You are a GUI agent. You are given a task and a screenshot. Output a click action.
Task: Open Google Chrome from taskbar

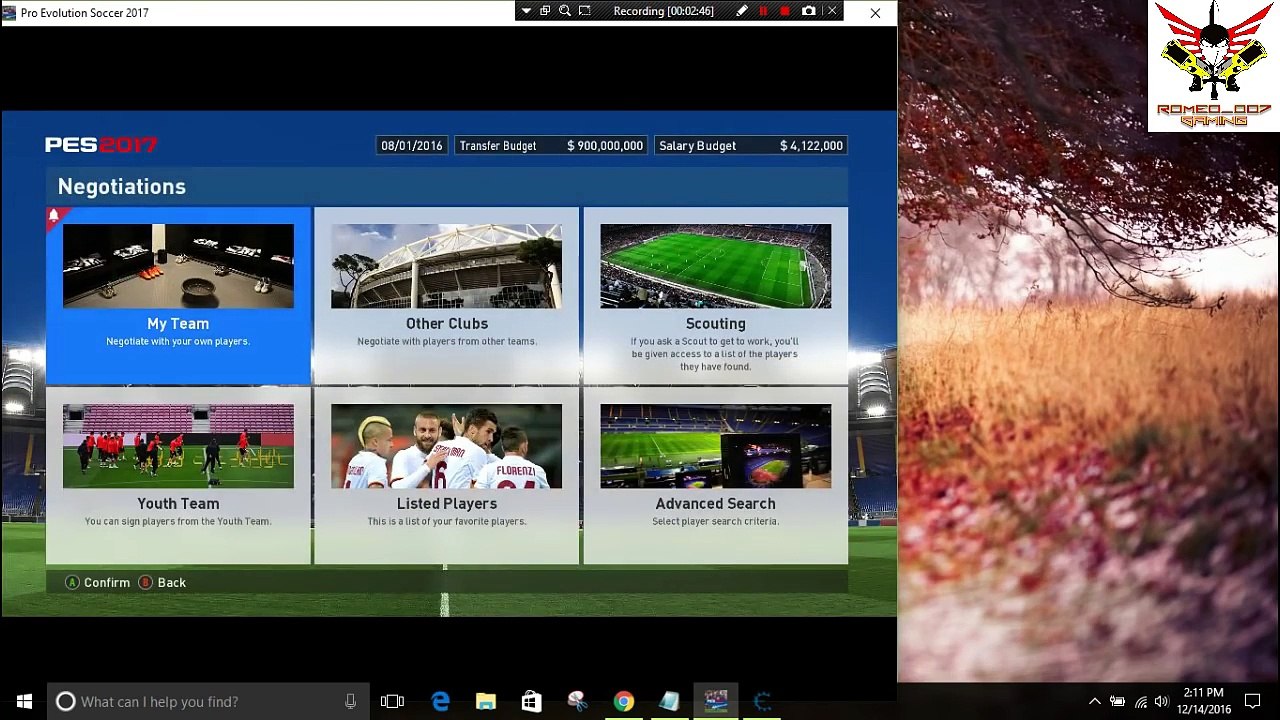[x=623, y=702]
